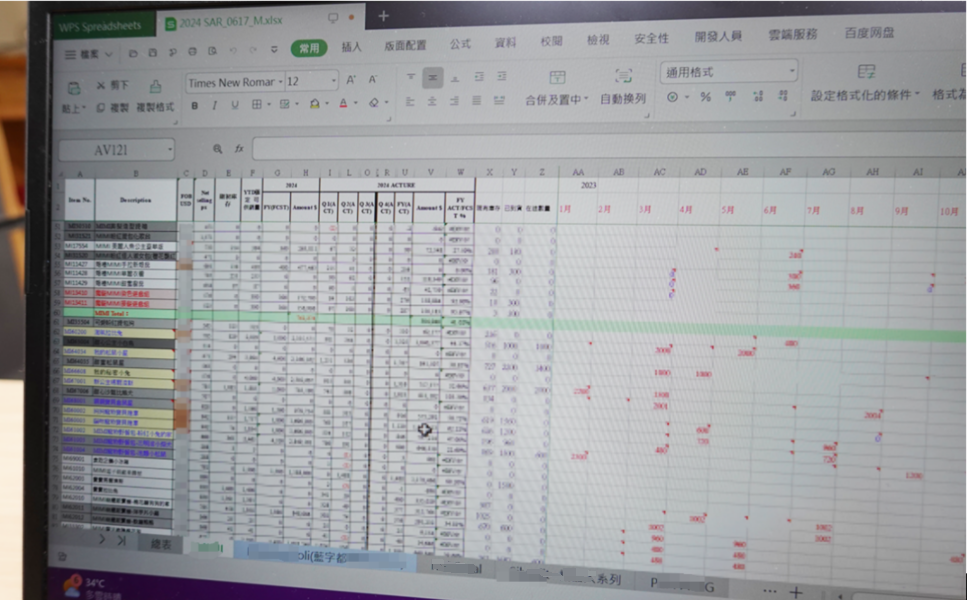
Task: Toggle italic formatting
Action: point(214,105)
